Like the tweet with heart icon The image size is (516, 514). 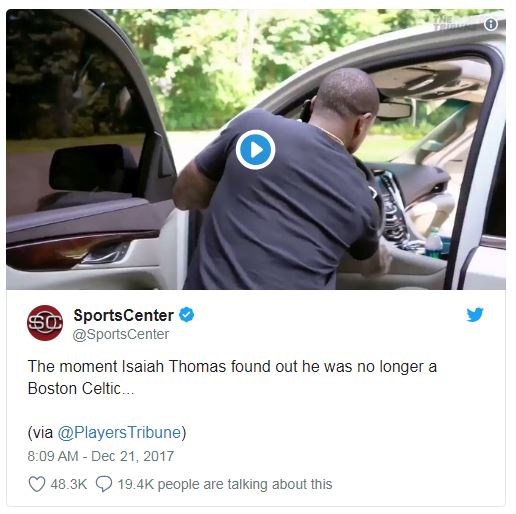[37, 484]
